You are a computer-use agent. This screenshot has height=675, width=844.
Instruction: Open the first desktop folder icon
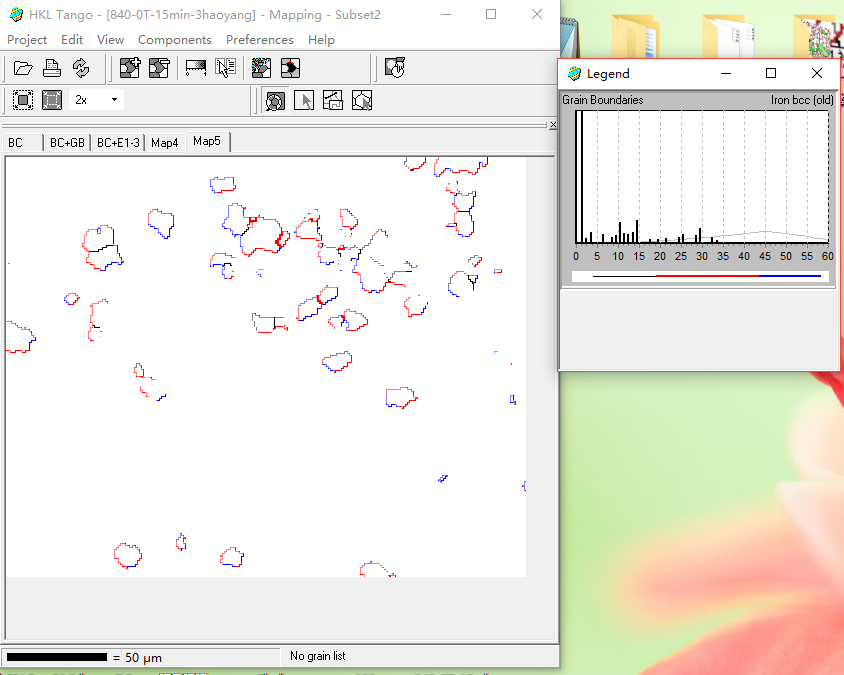click(635, 37)
